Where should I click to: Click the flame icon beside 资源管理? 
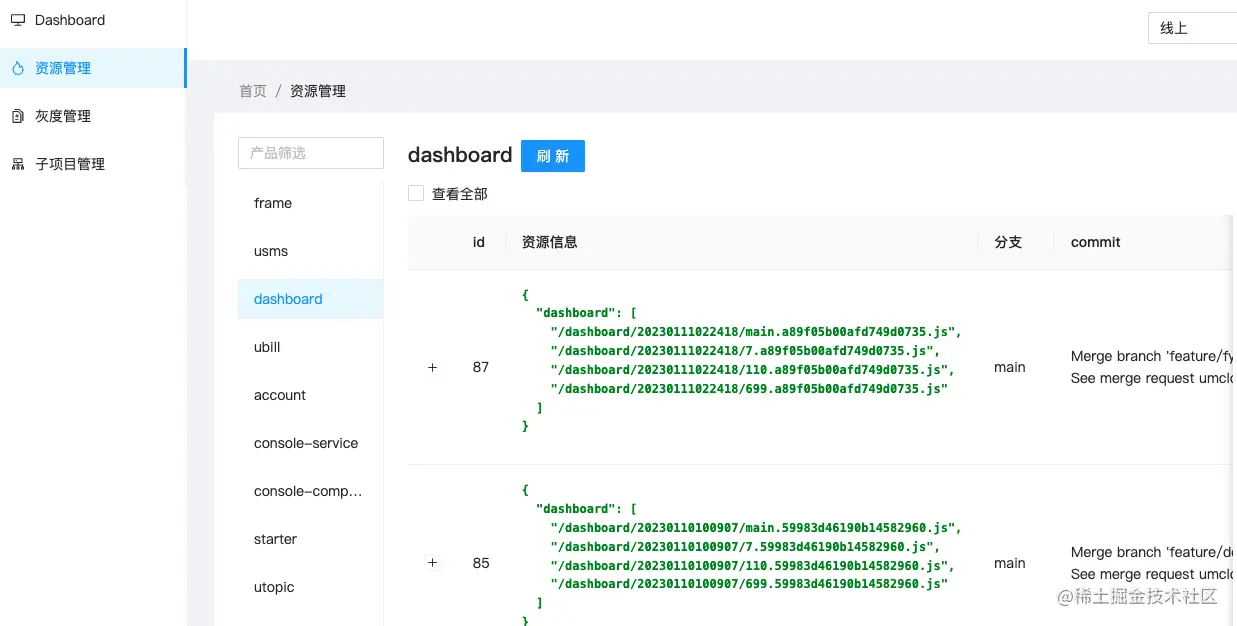click(x=18, y=68)
